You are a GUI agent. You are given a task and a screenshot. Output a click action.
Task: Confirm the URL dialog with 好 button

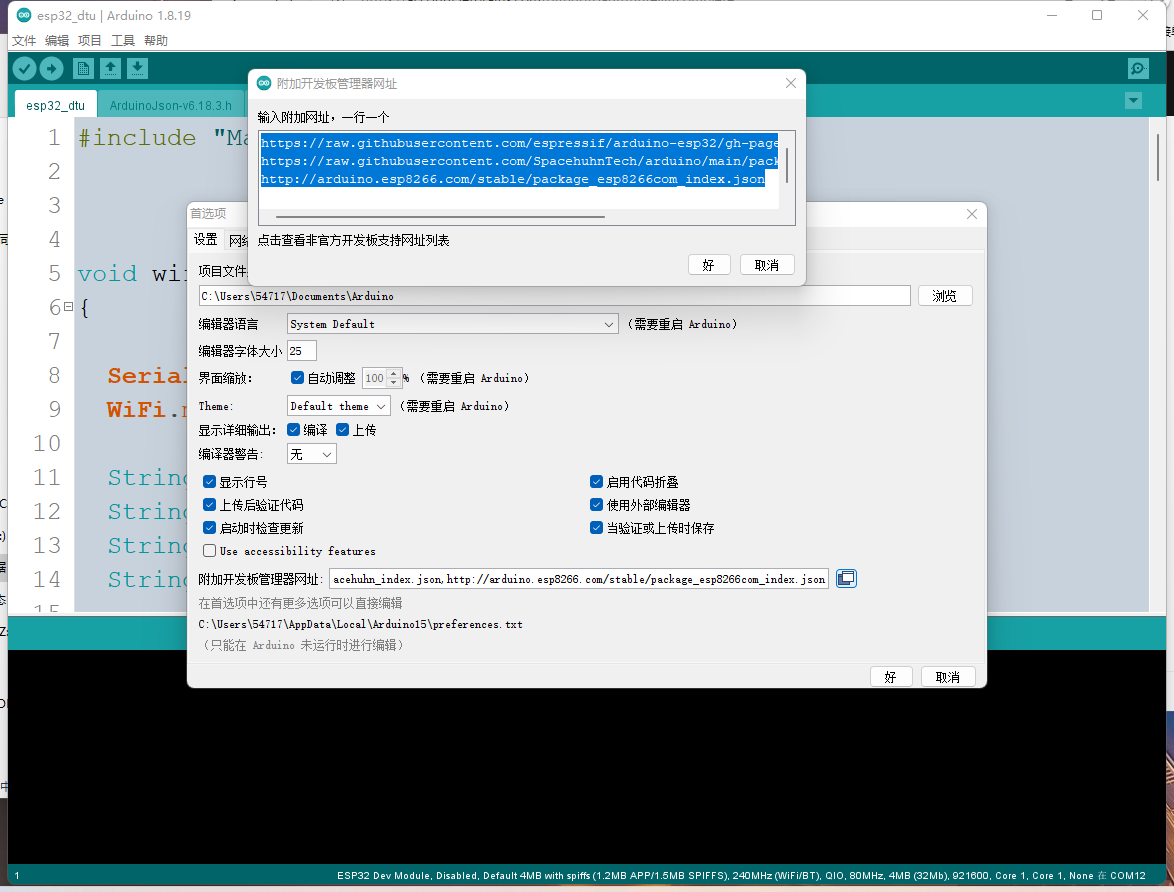pos(709,265)
